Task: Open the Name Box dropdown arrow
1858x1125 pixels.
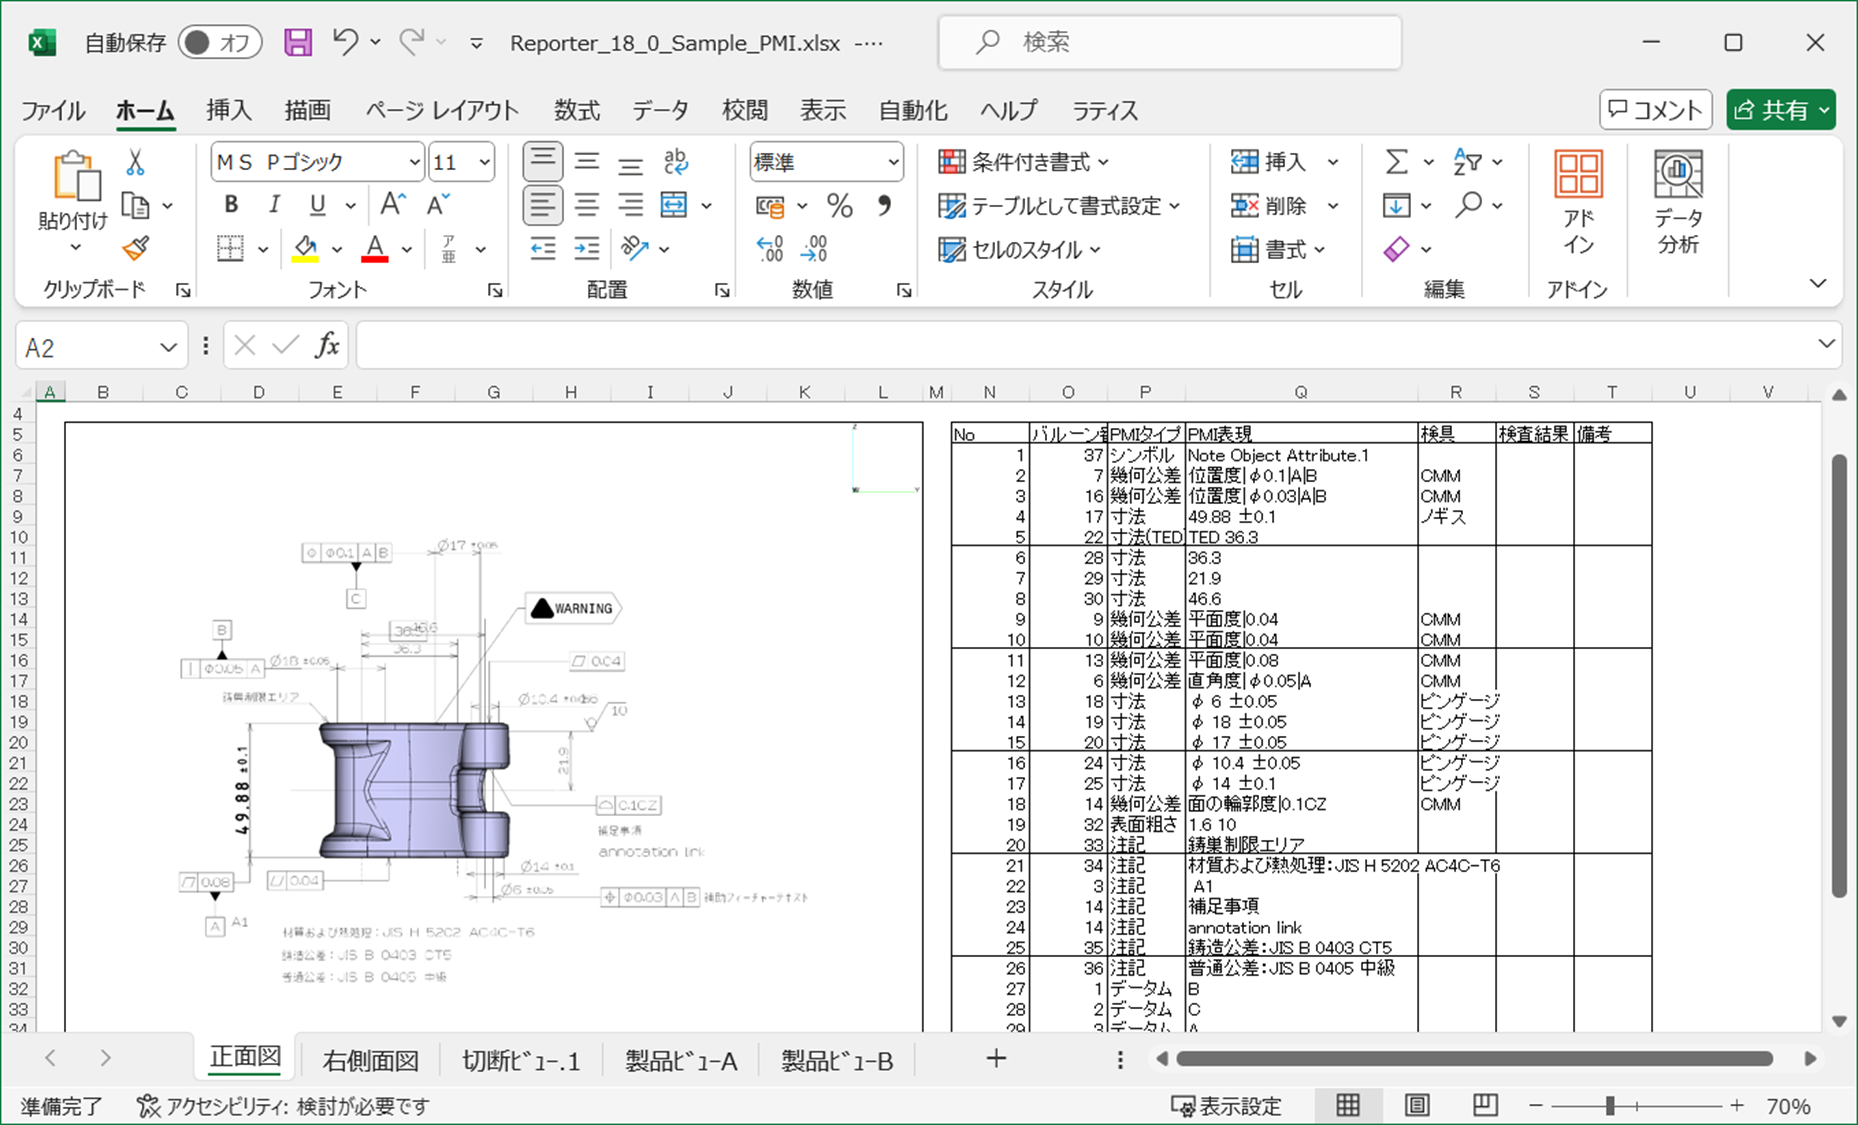Action: click(168, 347)
